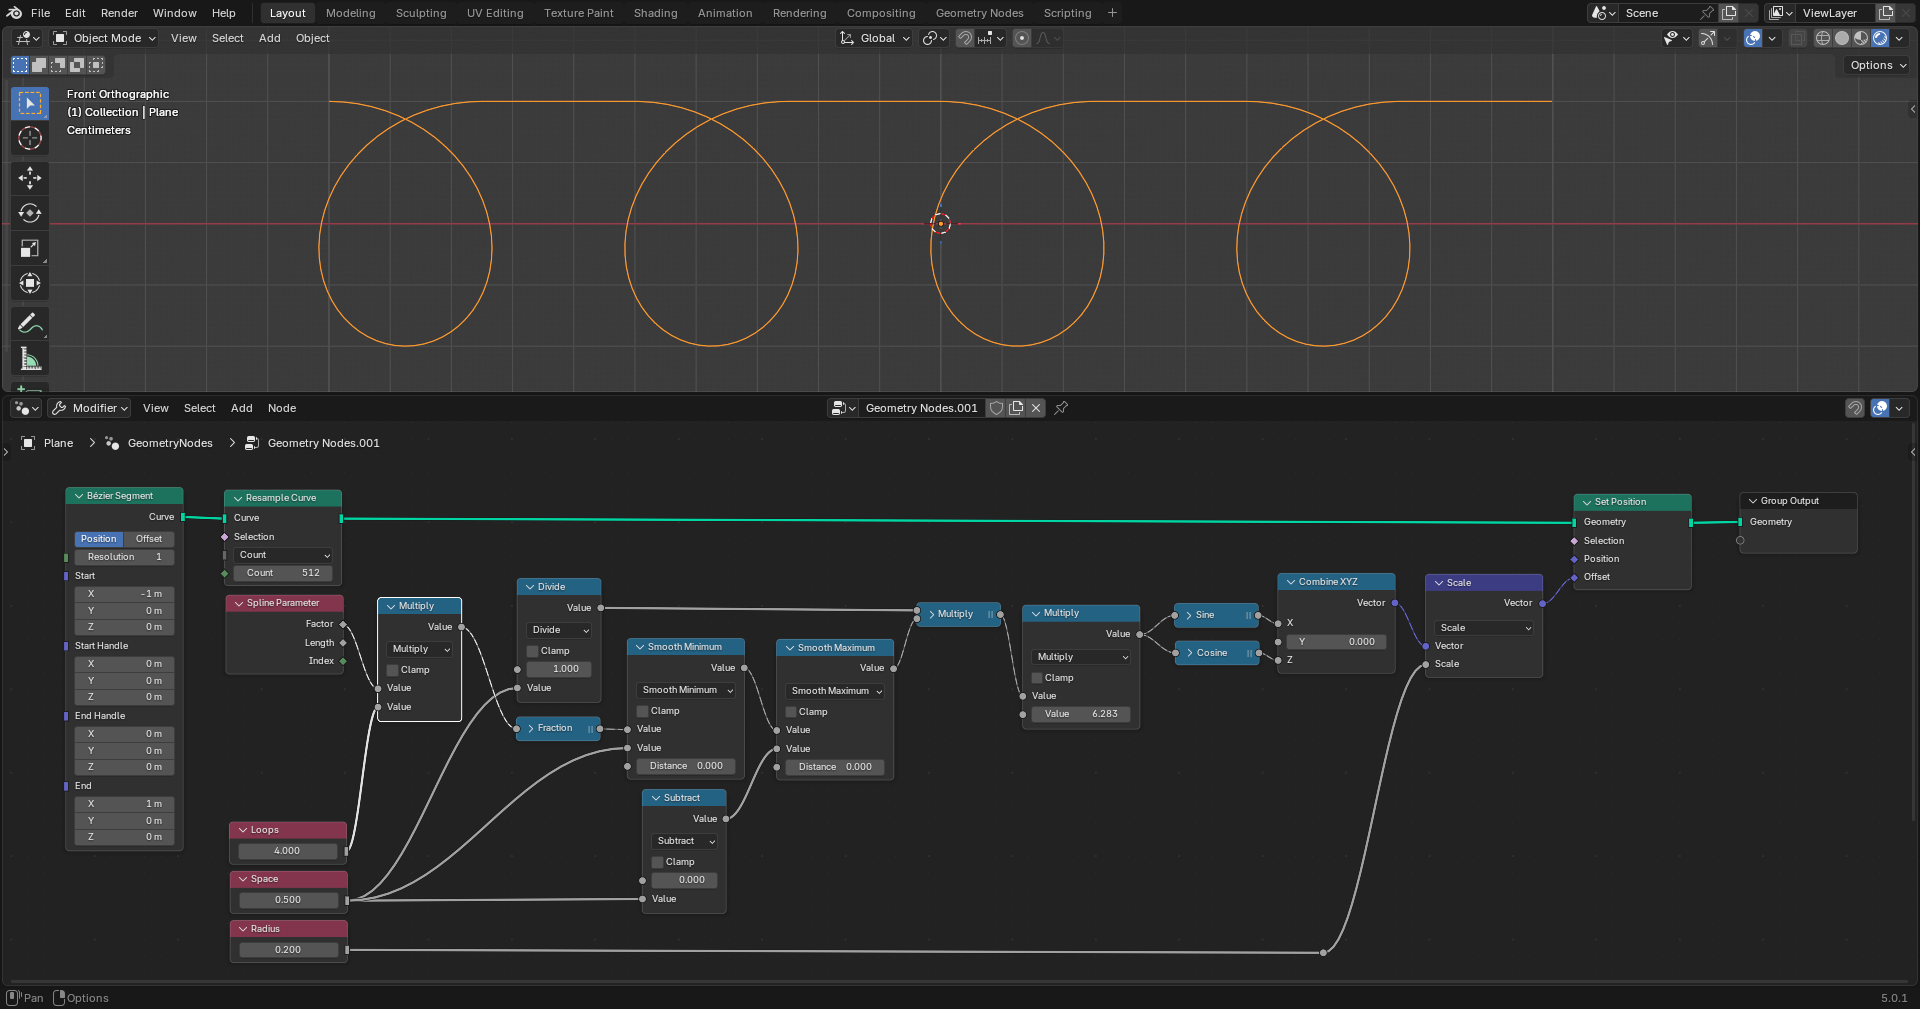Click GeometryNodes in the breadcrumb path

[x=170, y=443]
